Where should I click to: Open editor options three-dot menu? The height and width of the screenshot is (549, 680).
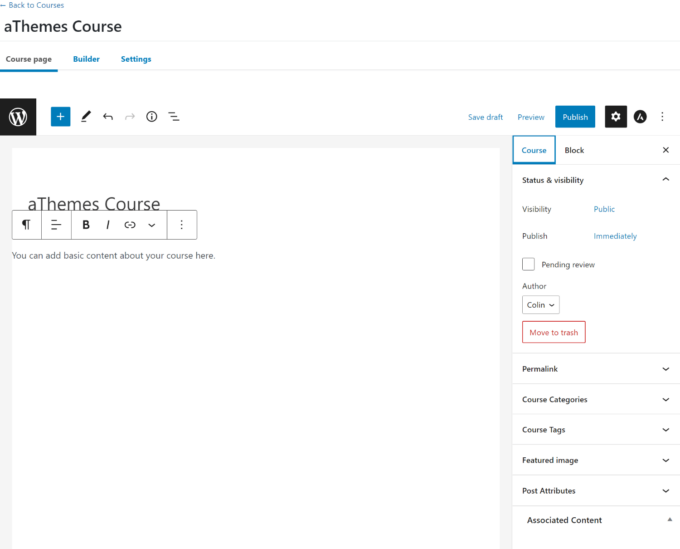662,117
